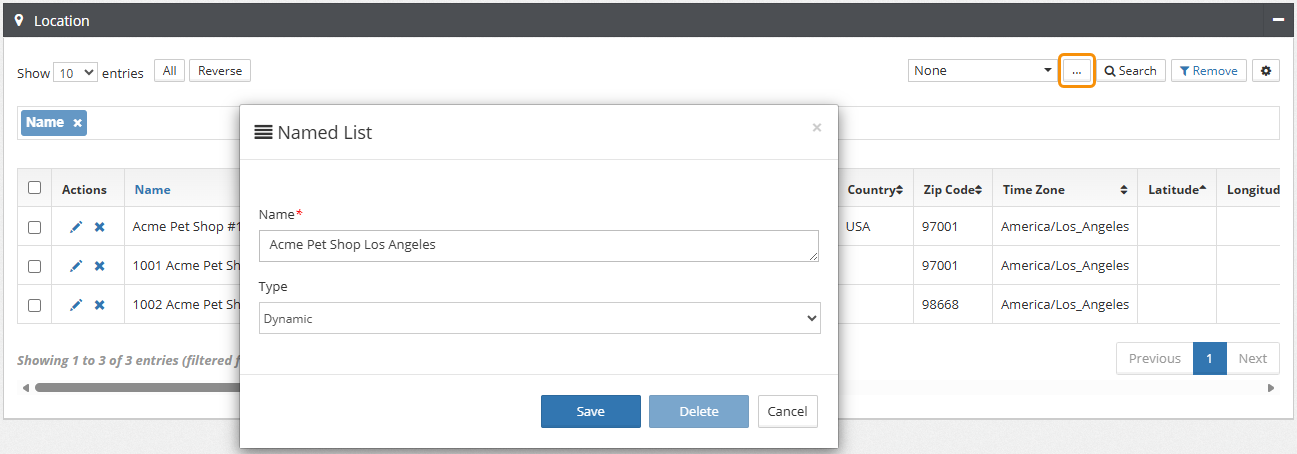Toggle the select-all checkbox in table header
The image size is (1297, 454).
(35, 188)
